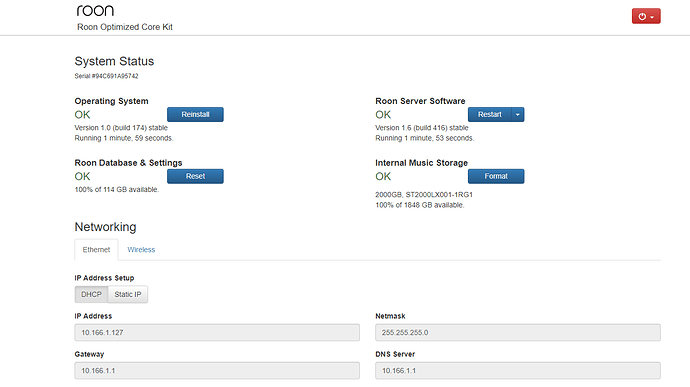Select Static IP address setup
The width and height of the screenshot is (690, 387).
(128, 295)
